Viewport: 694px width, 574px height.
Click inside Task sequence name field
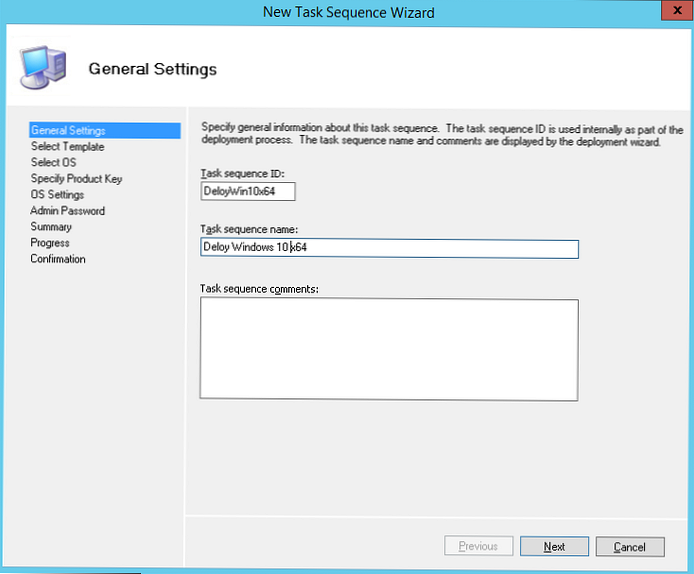click(x=389, y=249)
